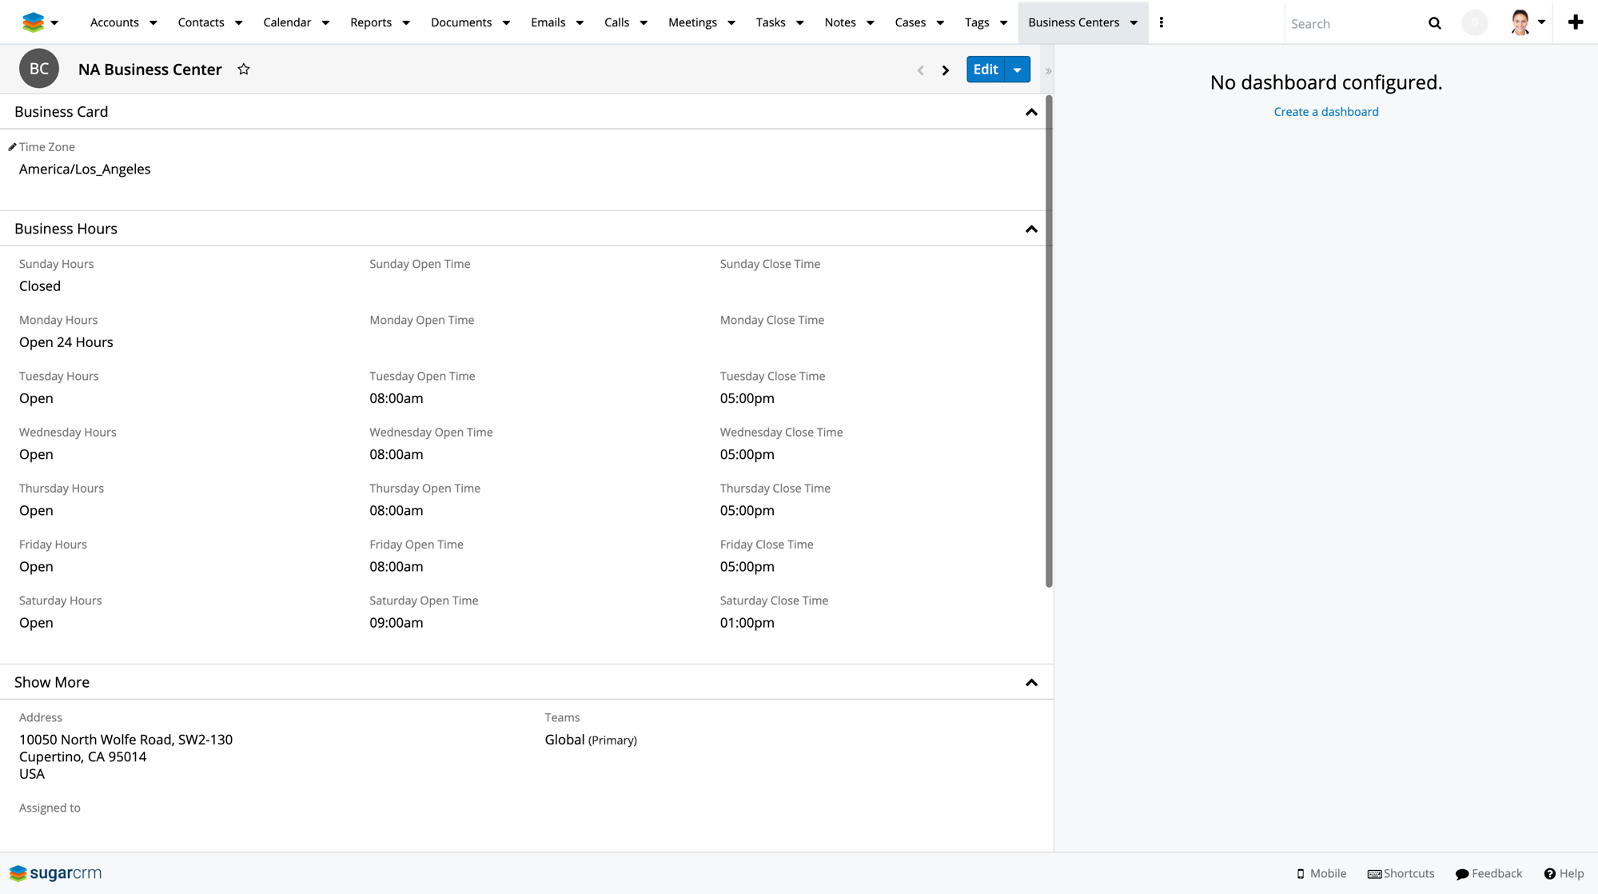1598x894 pixels.
Task: Expand the Accounts module dropdown arrow
Action: pyautogui.click(x=153, y=23)
